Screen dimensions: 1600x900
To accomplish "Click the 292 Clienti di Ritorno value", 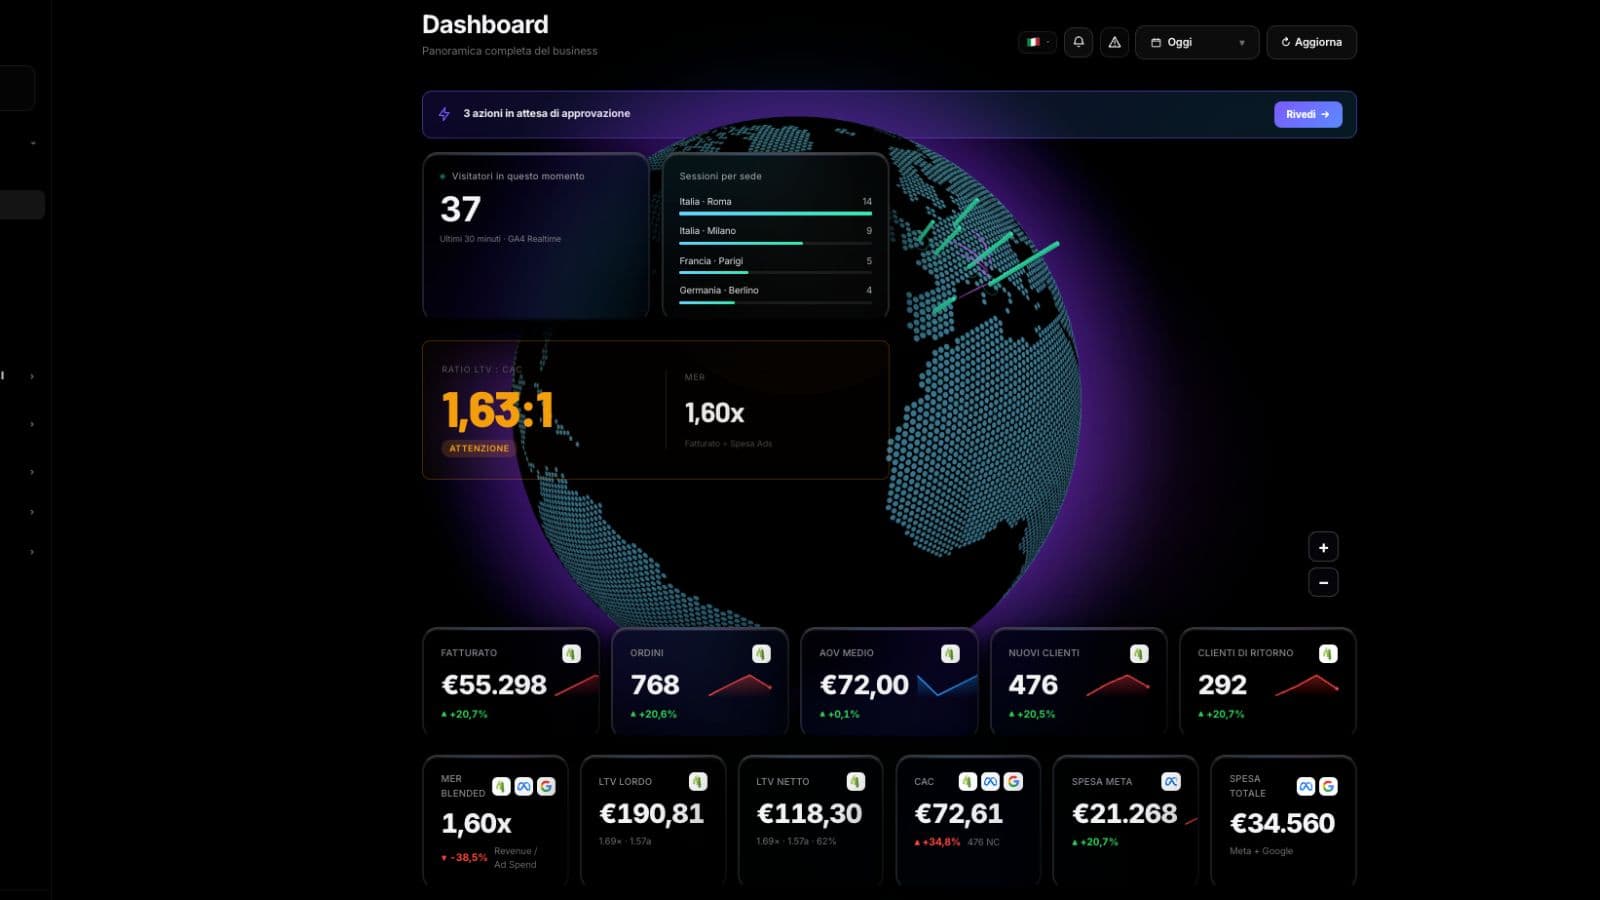I will pyautogui.click(x=1222, y=685).
